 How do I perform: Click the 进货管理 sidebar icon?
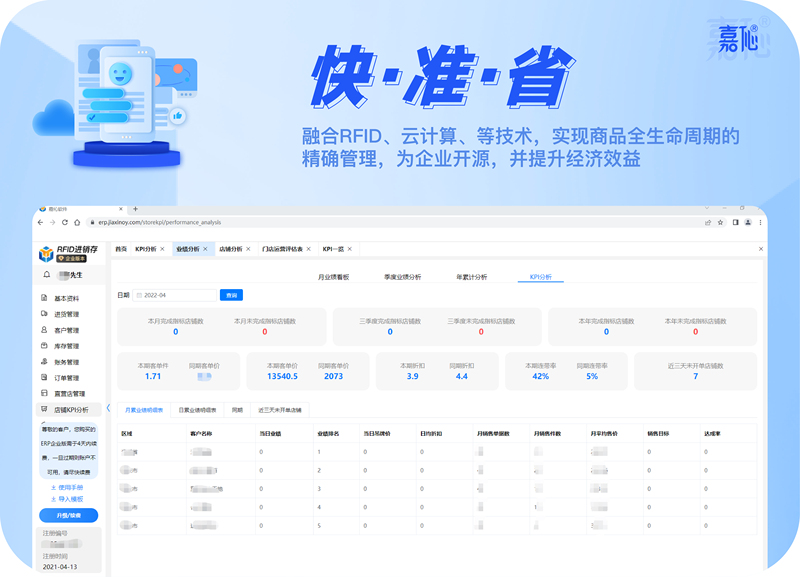[x=44, y=314]
